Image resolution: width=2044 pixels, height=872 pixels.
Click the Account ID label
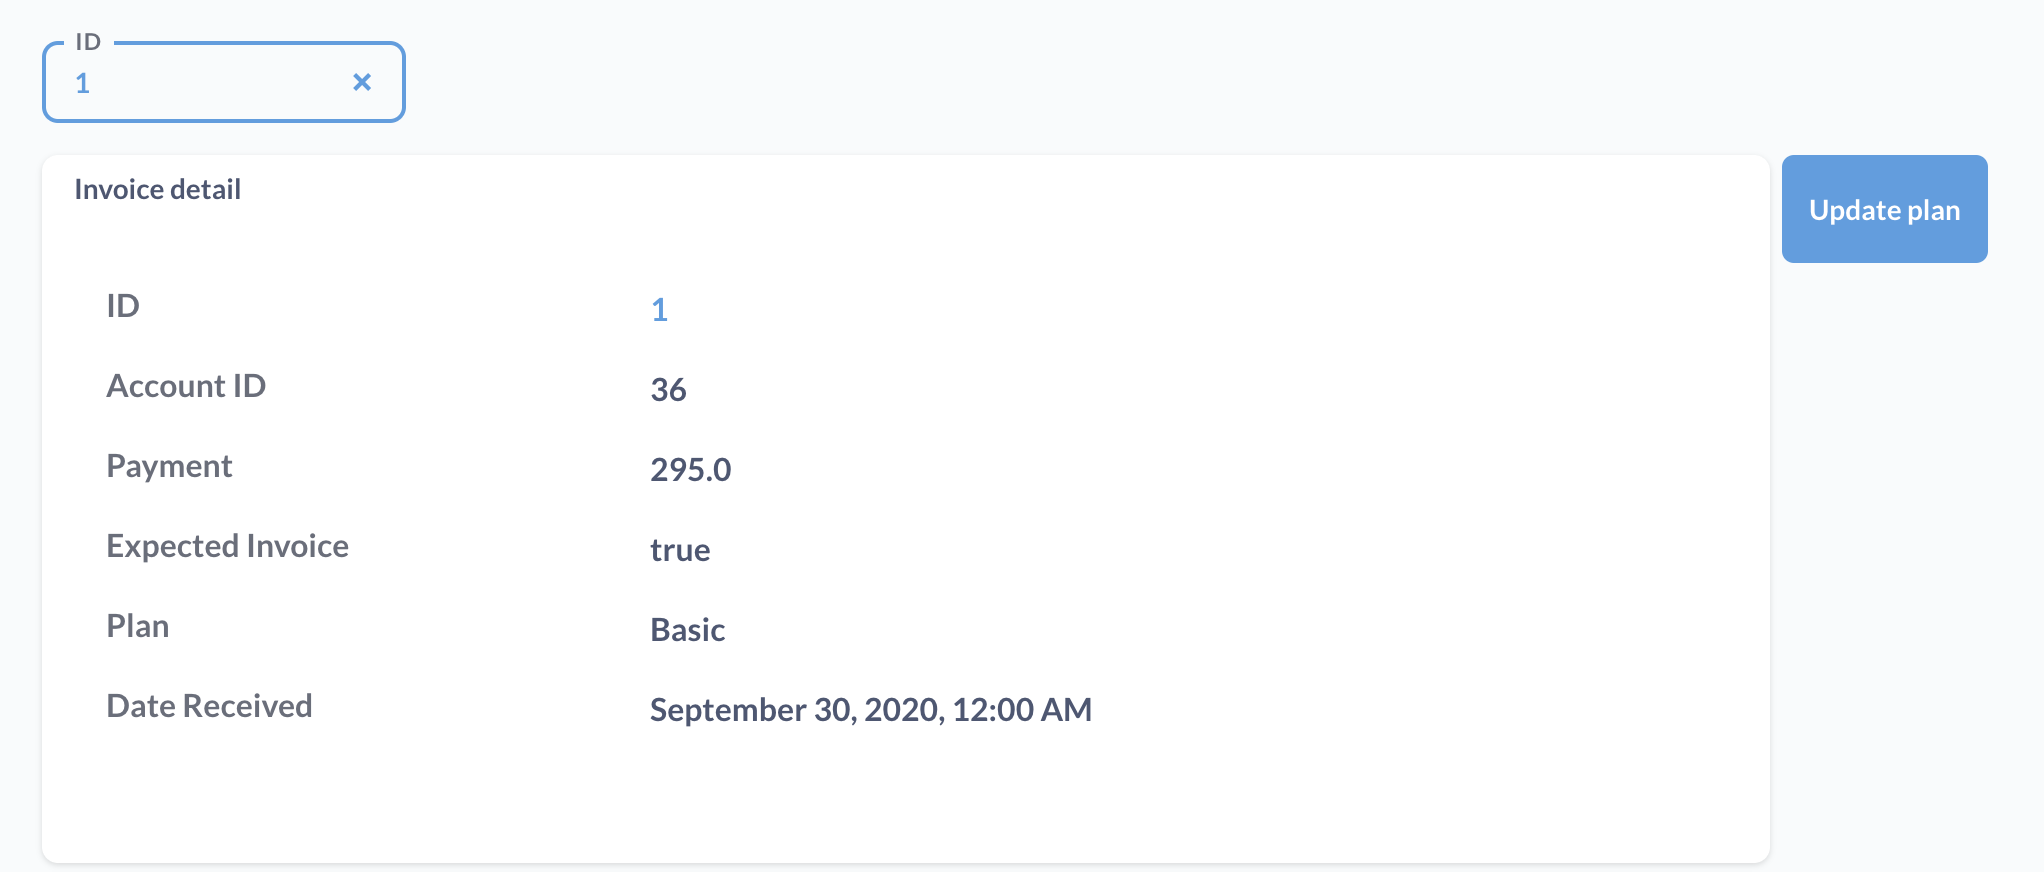coord(186,386)
